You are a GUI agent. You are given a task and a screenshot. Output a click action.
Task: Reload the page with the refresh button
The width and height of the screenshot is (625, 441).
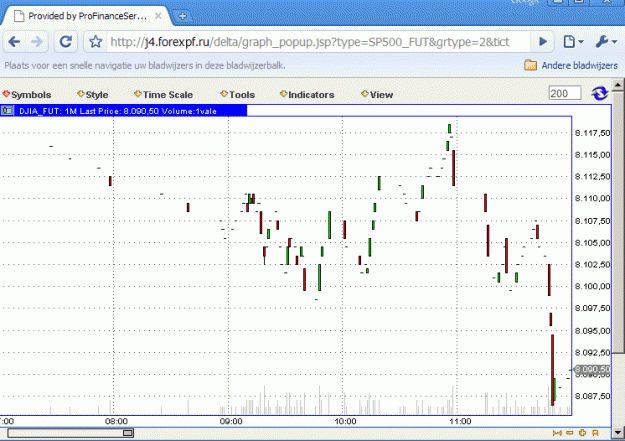[65, 41]
